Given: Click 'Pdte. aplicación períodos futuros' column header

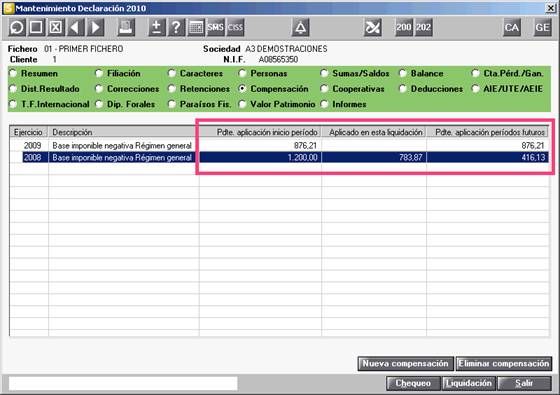Looking at the screenshot, I should pos(488,132).
